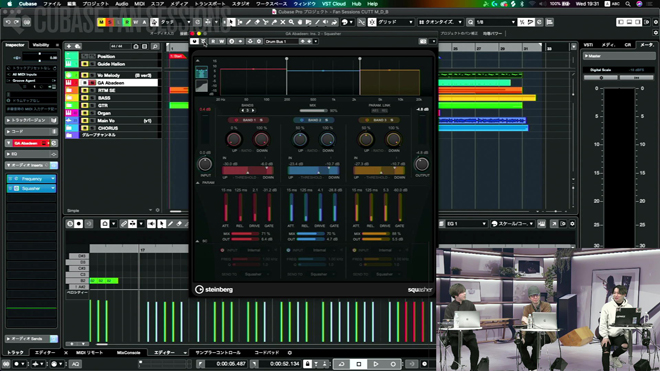Select the Mute X tool
This screenshot has width=660, height=371.
(x=283, y=22)
